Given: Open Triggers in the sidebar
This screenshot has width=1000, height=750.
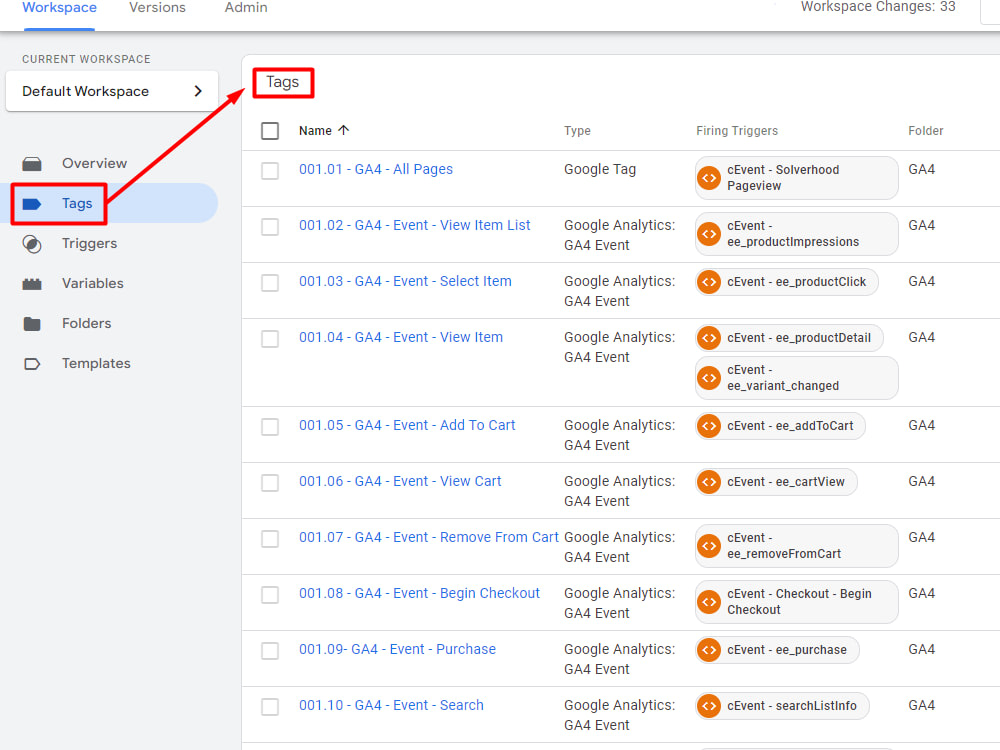Looking at the screenshot, I should [x=89, y=244].
